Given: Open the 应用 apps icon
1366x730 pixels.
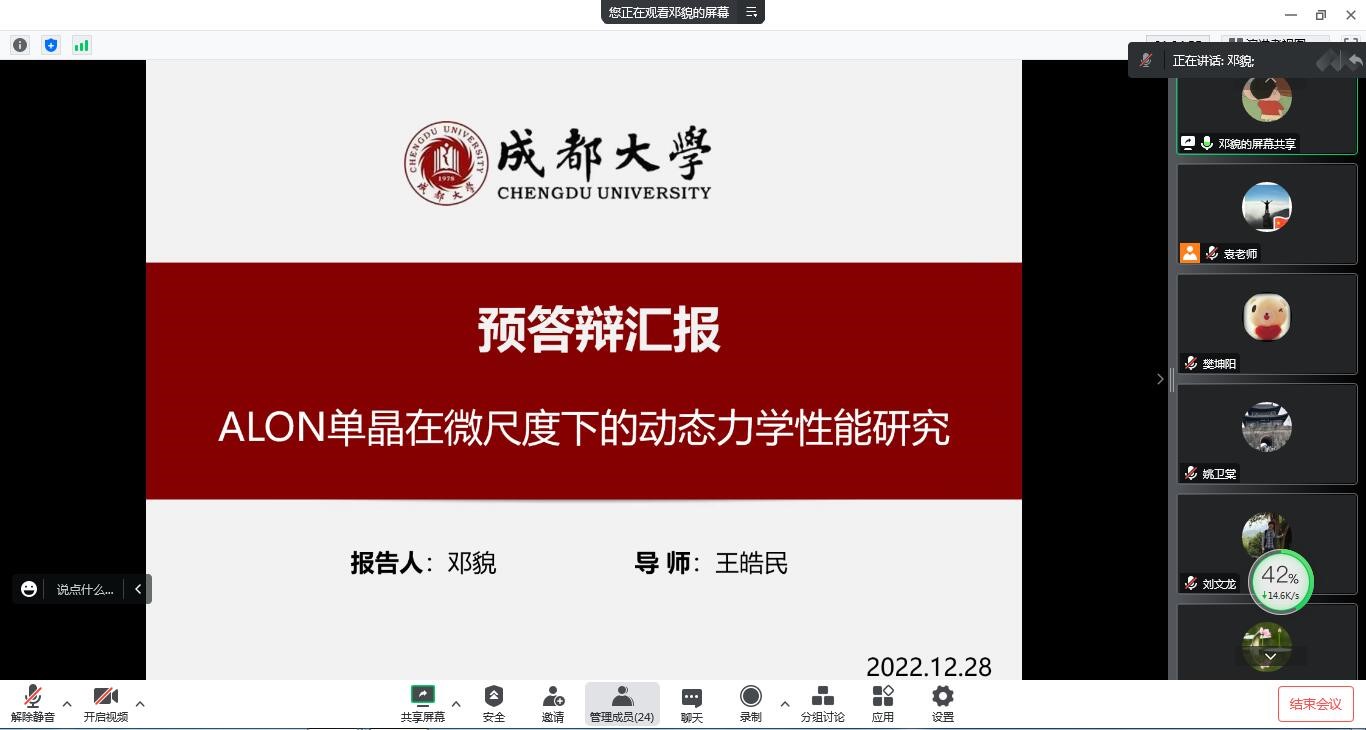Looking at the screenshot, I should (x=882, y=703).
